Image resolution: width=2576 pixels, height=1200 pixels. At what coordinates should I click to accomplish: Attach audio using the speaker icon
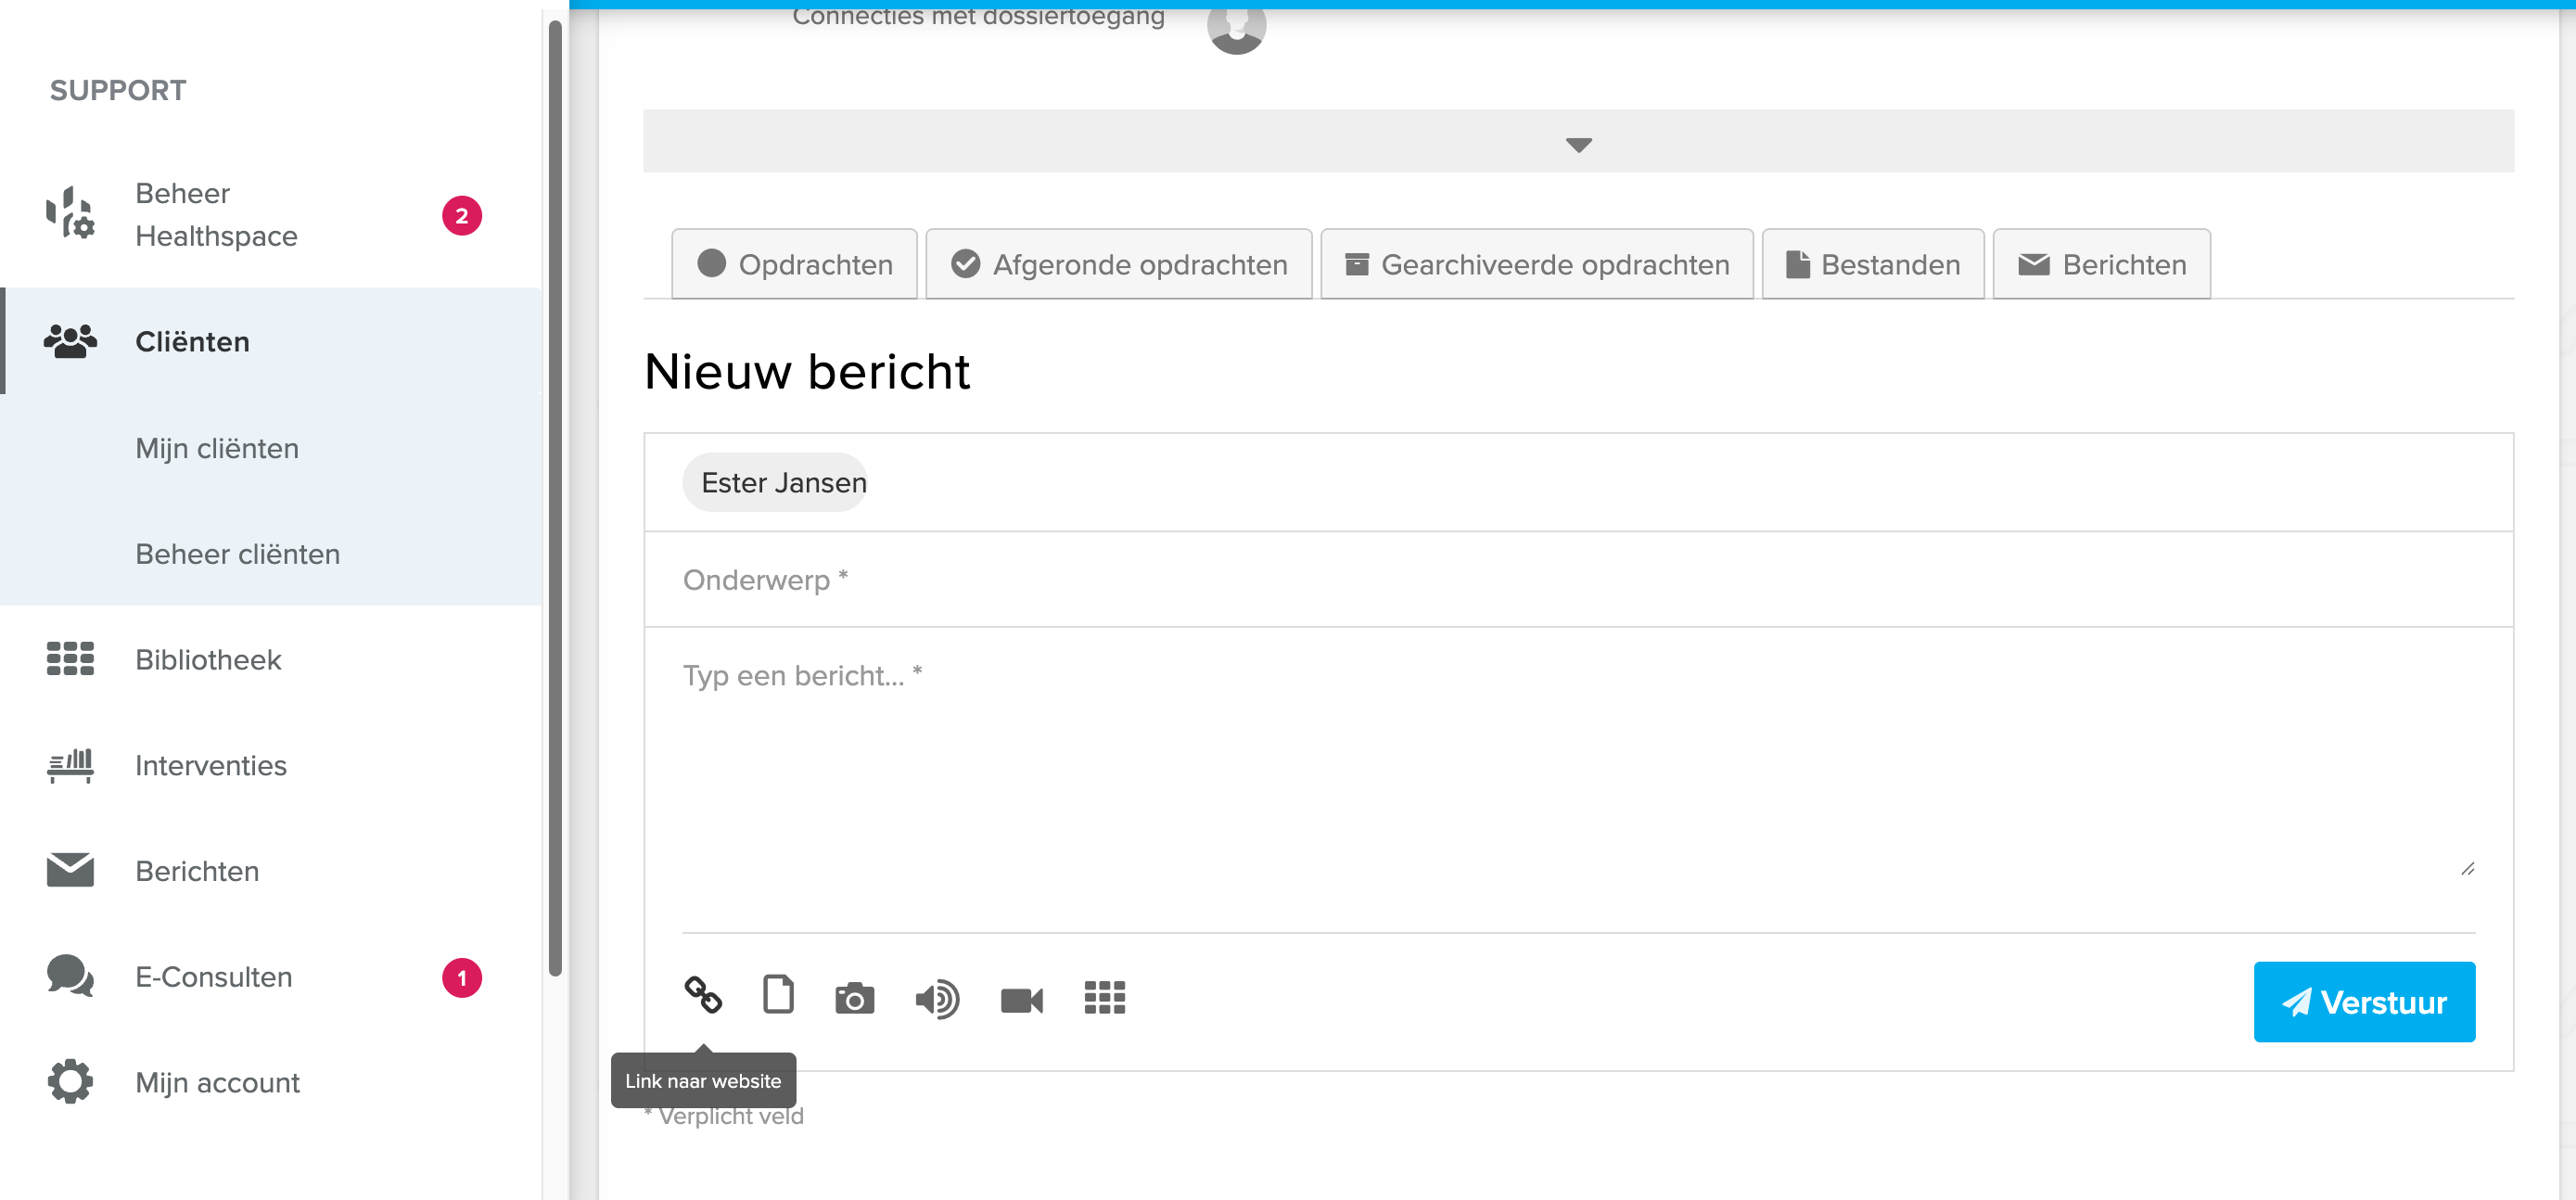(x=937, y=999)
